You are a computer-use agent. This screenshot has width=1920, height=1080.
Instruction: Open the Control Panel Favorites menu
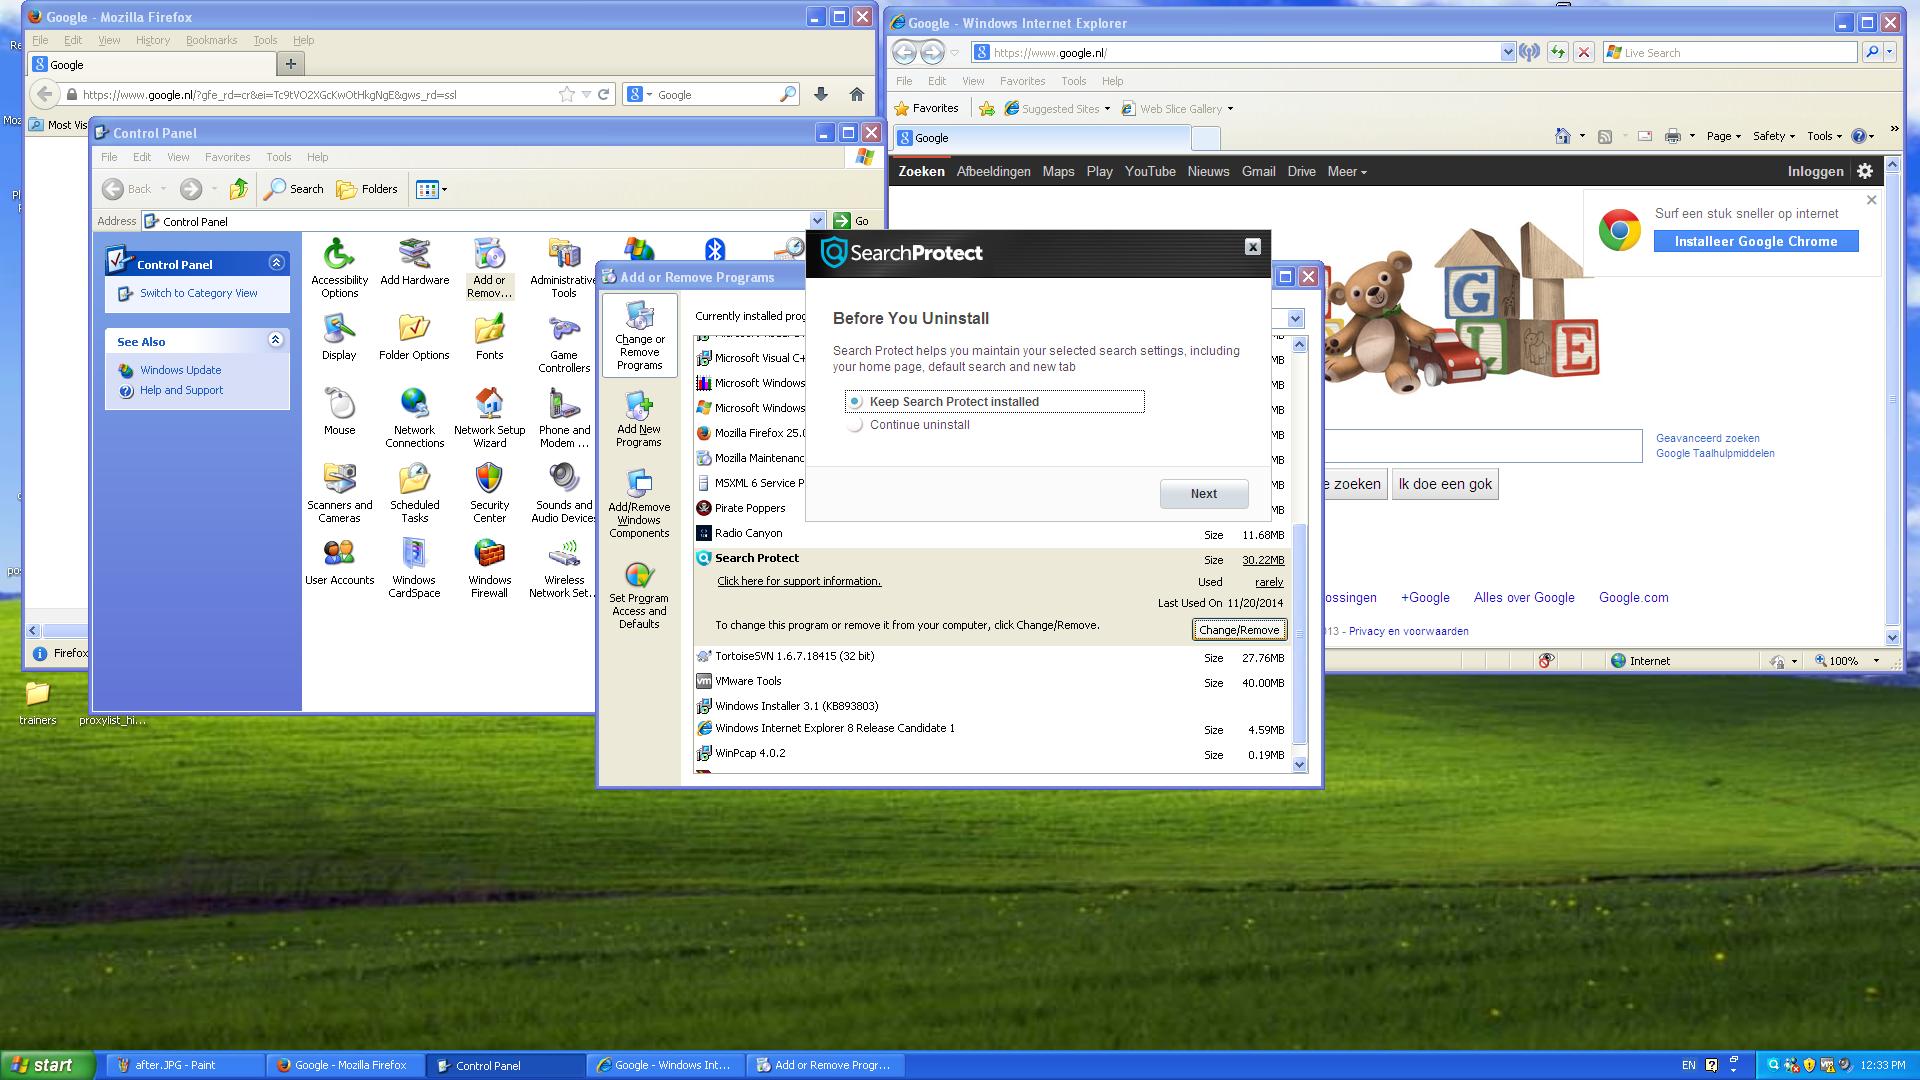click(227, 157)
